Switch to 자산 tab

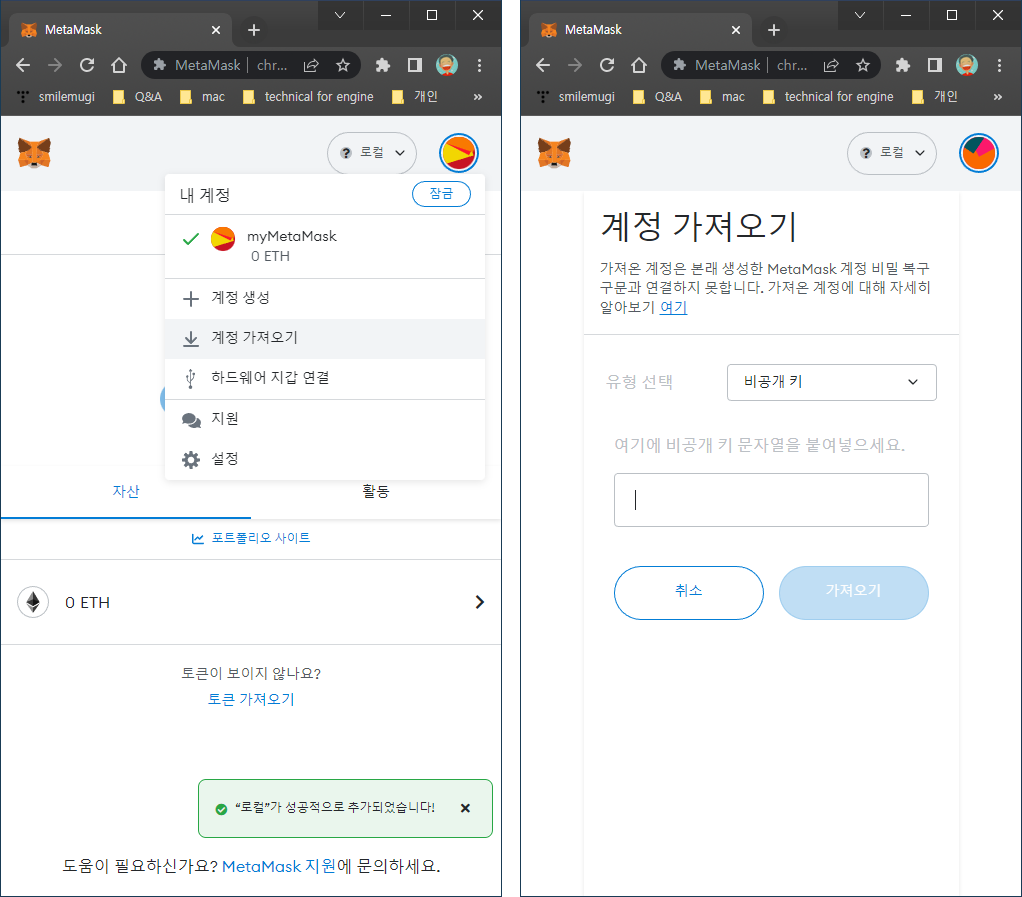pyautogui.click(x=126, y=492)
